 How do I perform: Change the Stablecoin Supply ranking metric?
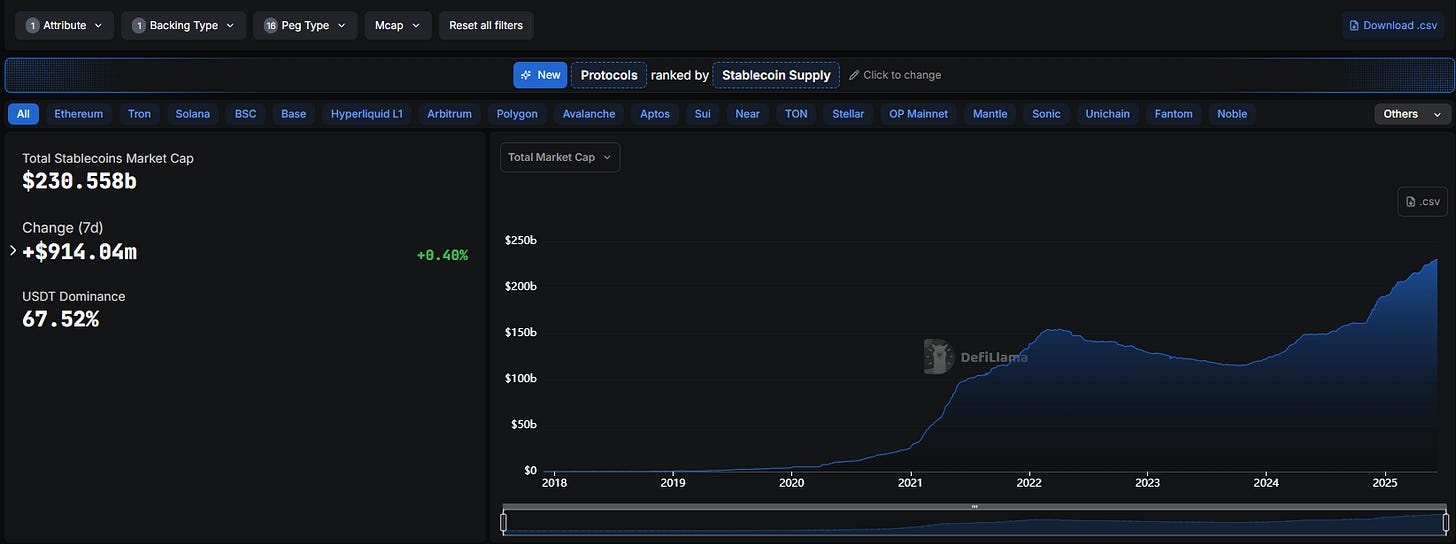click(x=776, y=75)
